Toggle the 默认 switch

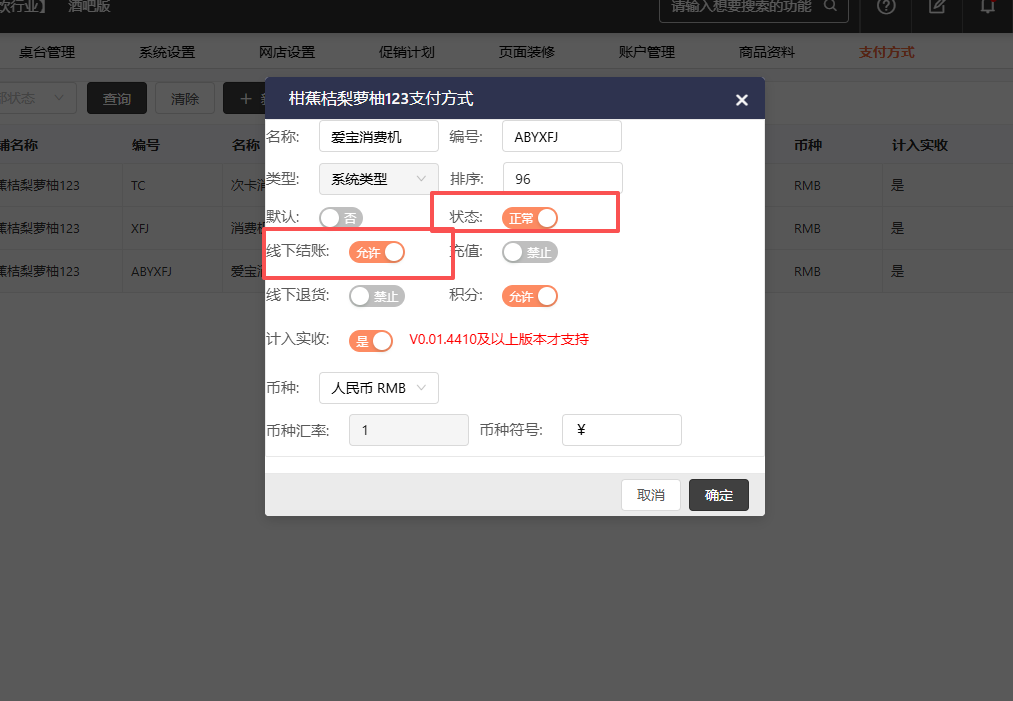click(x=340, y=217)
